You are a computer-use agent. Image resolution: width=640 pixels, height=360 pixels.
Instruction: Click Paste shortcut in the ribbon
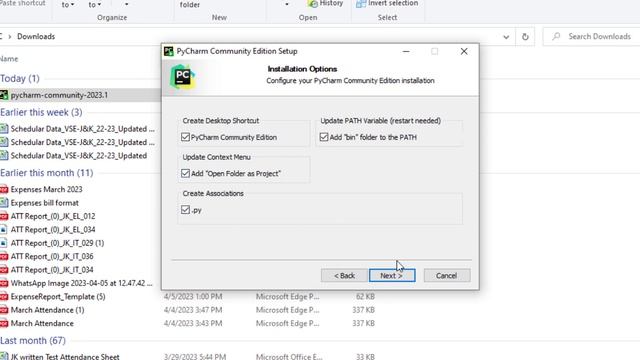click(x=23, y=4)
